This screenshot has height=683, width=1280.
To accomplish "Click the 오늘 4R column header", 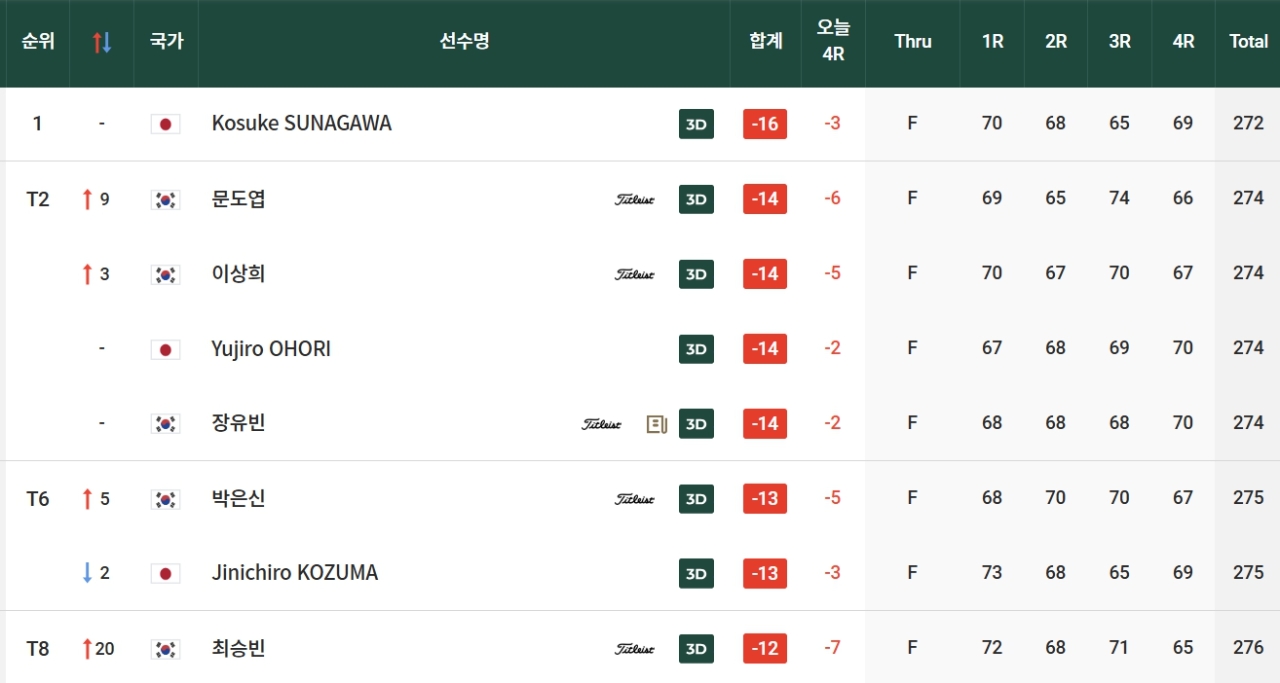I will point(833,42).
